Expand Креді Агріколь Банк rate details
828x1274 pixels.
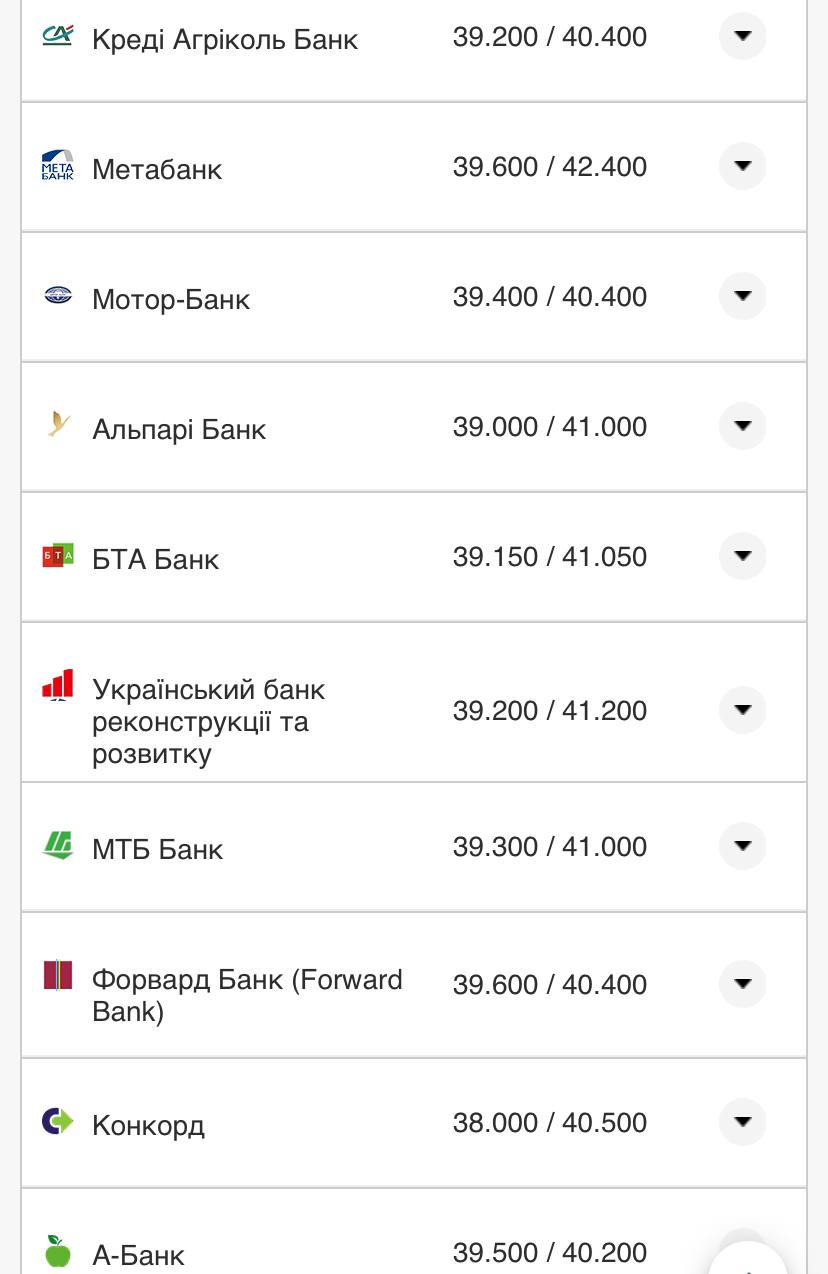(742, 36)
